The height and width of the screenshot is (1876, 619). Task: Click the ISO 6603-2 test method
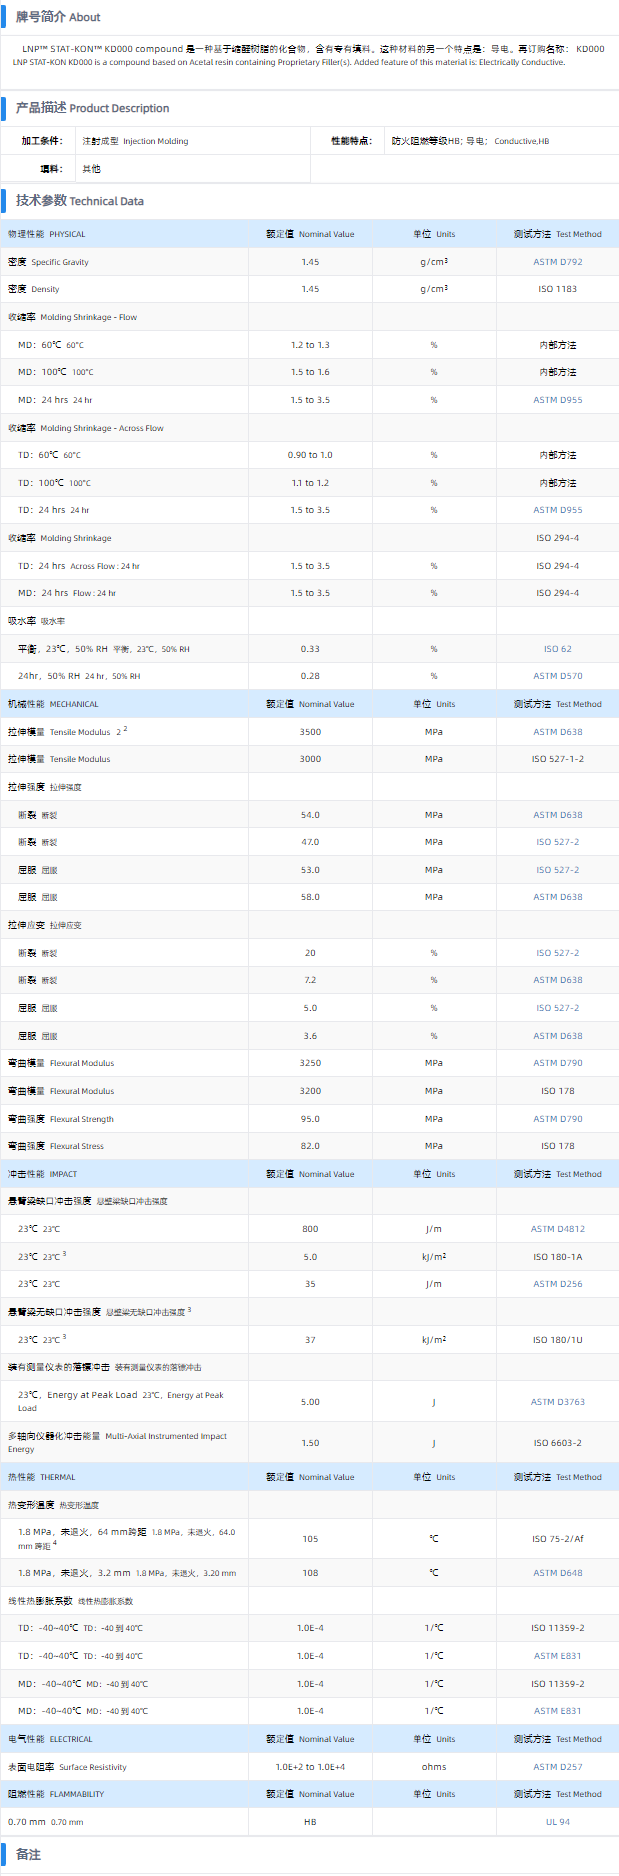click(557, 1443)
